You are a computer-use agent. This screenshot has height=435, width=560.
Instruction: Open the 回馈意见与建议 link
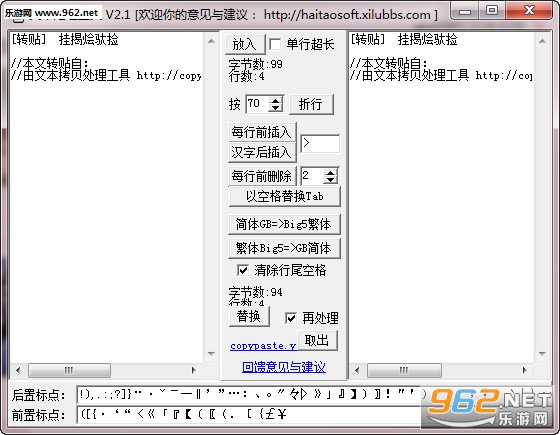284,367
